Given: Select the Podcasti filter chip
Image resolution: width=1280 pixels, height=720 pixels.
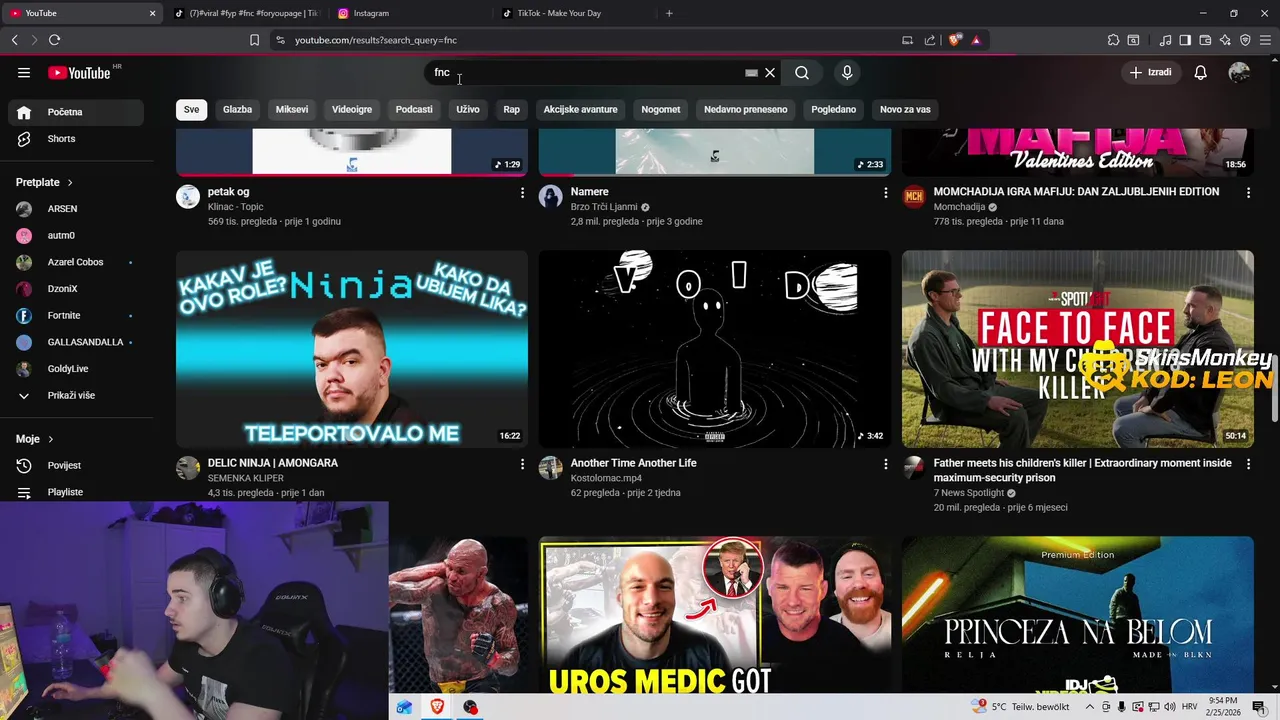Looking at the screenshot, I should coord(414,109).
